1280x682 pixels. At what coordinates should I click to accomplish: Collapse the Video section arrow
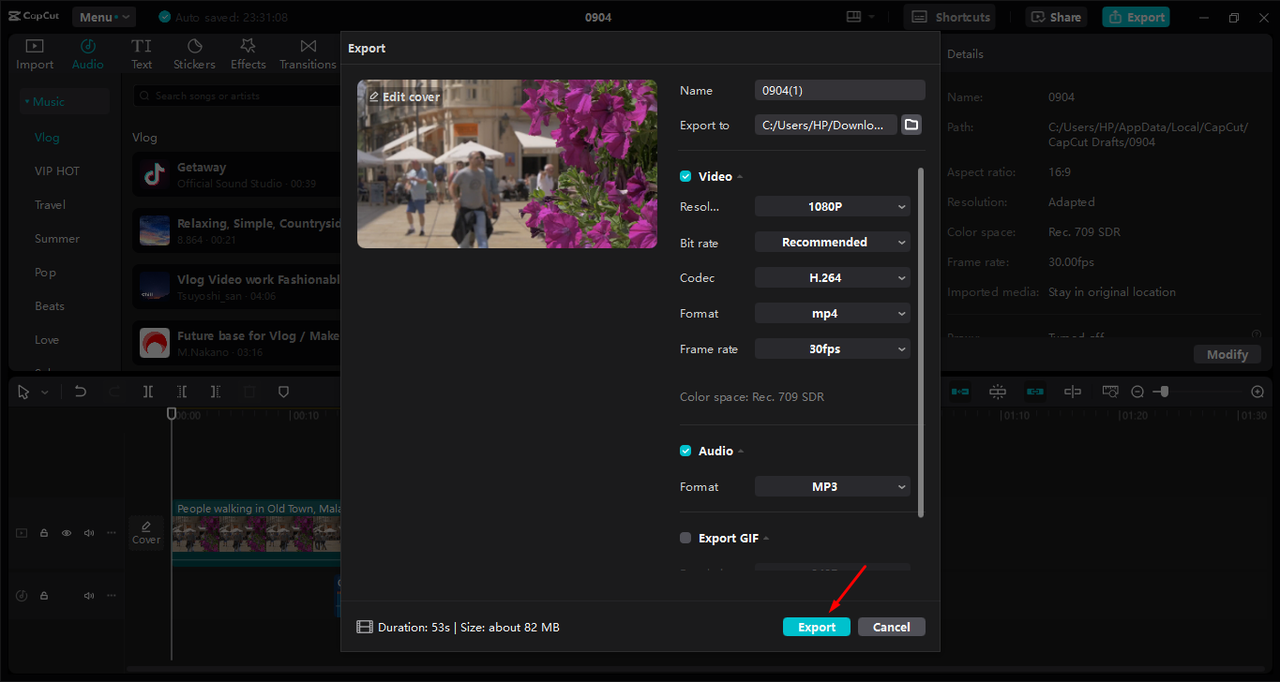click(x=741, y=177)
